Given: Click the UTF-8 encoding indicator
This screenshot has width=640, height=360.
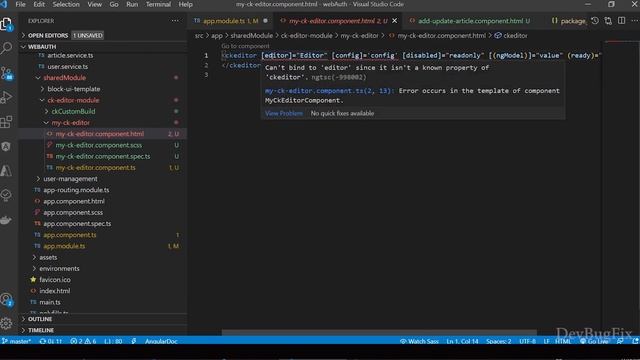Looking at the screenshot, I should coord(527,341).
